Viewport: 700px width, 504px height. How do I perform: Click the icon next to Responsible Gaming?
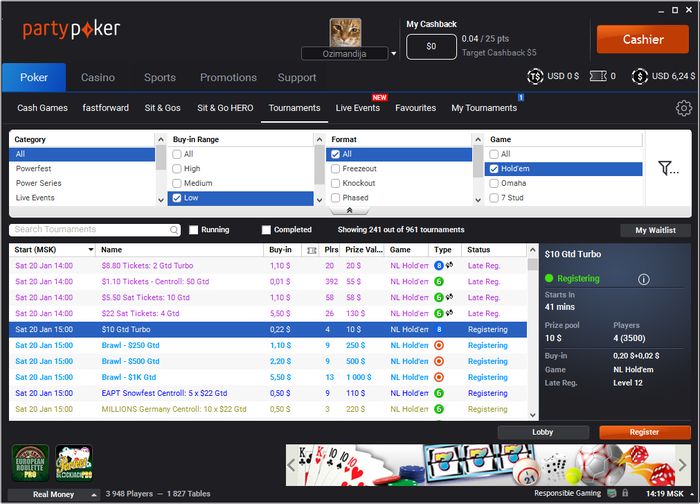(612, 493)
